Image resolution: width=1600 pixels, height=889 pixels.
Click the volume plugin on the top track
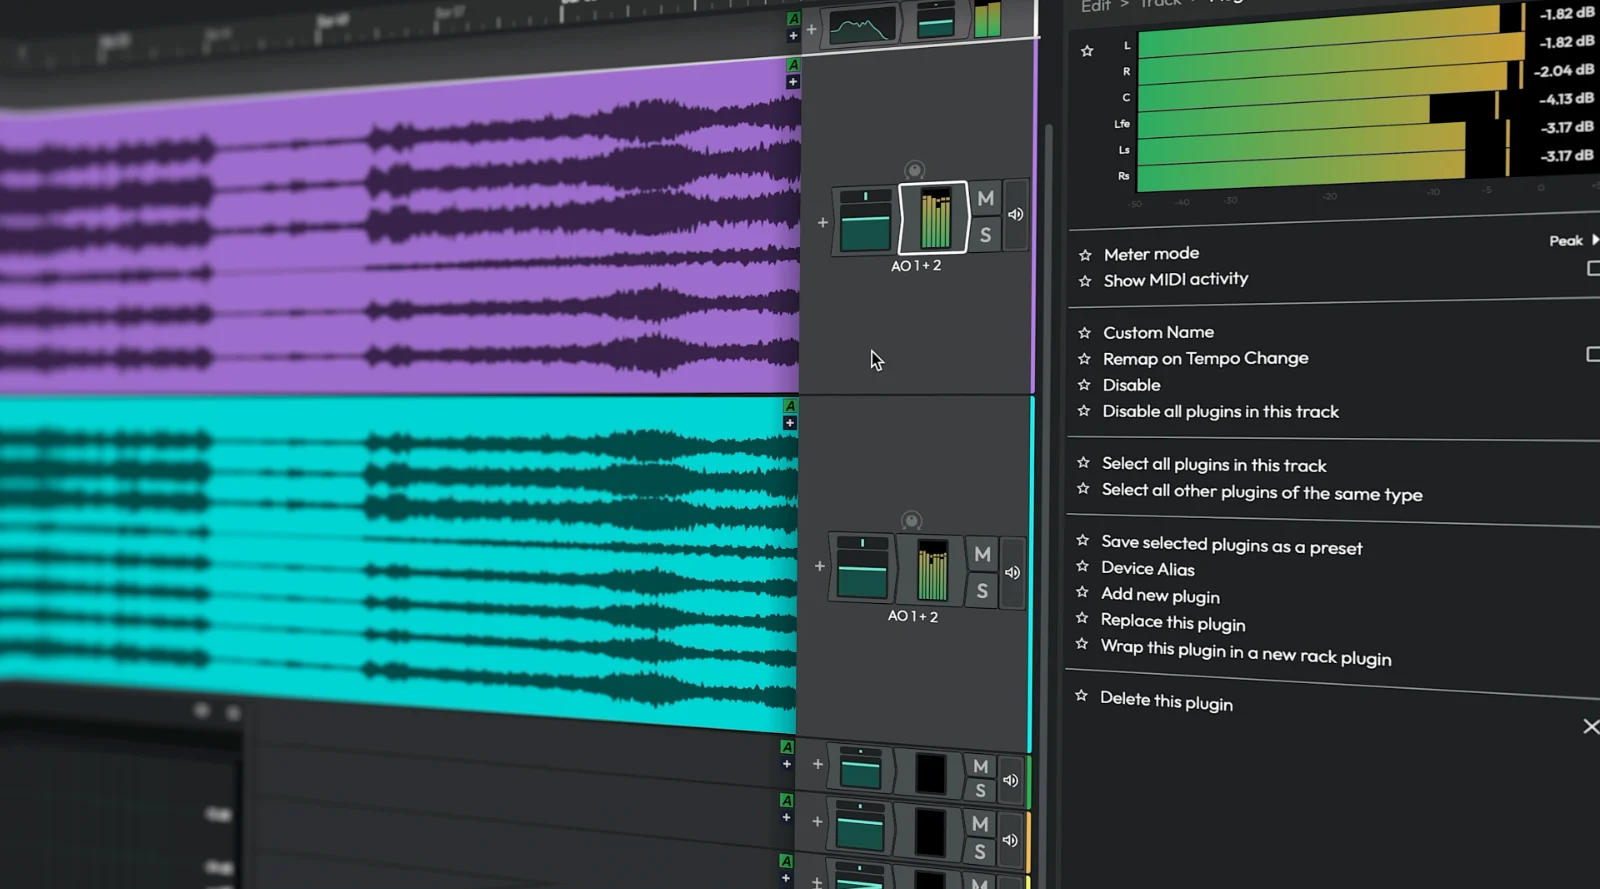coord(935,21)
